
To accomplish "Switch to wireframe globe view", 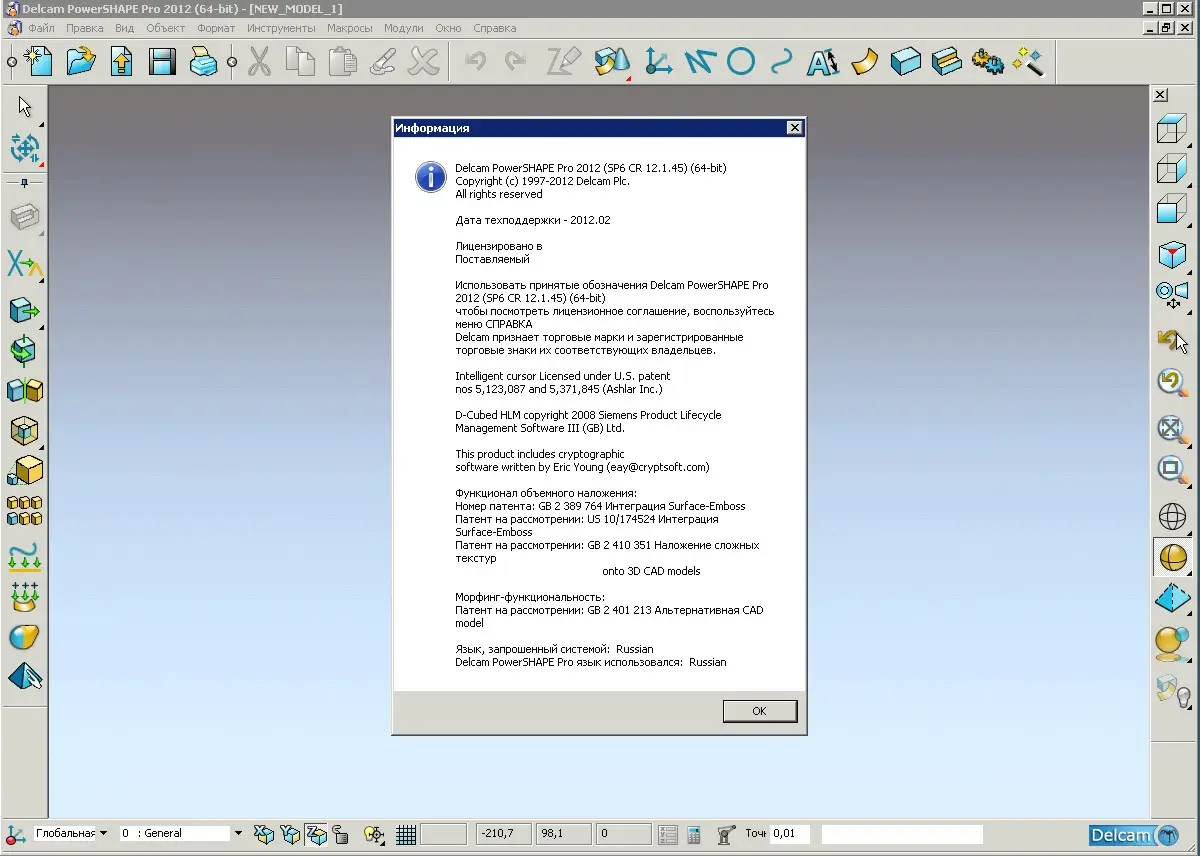I will 1171,516.
